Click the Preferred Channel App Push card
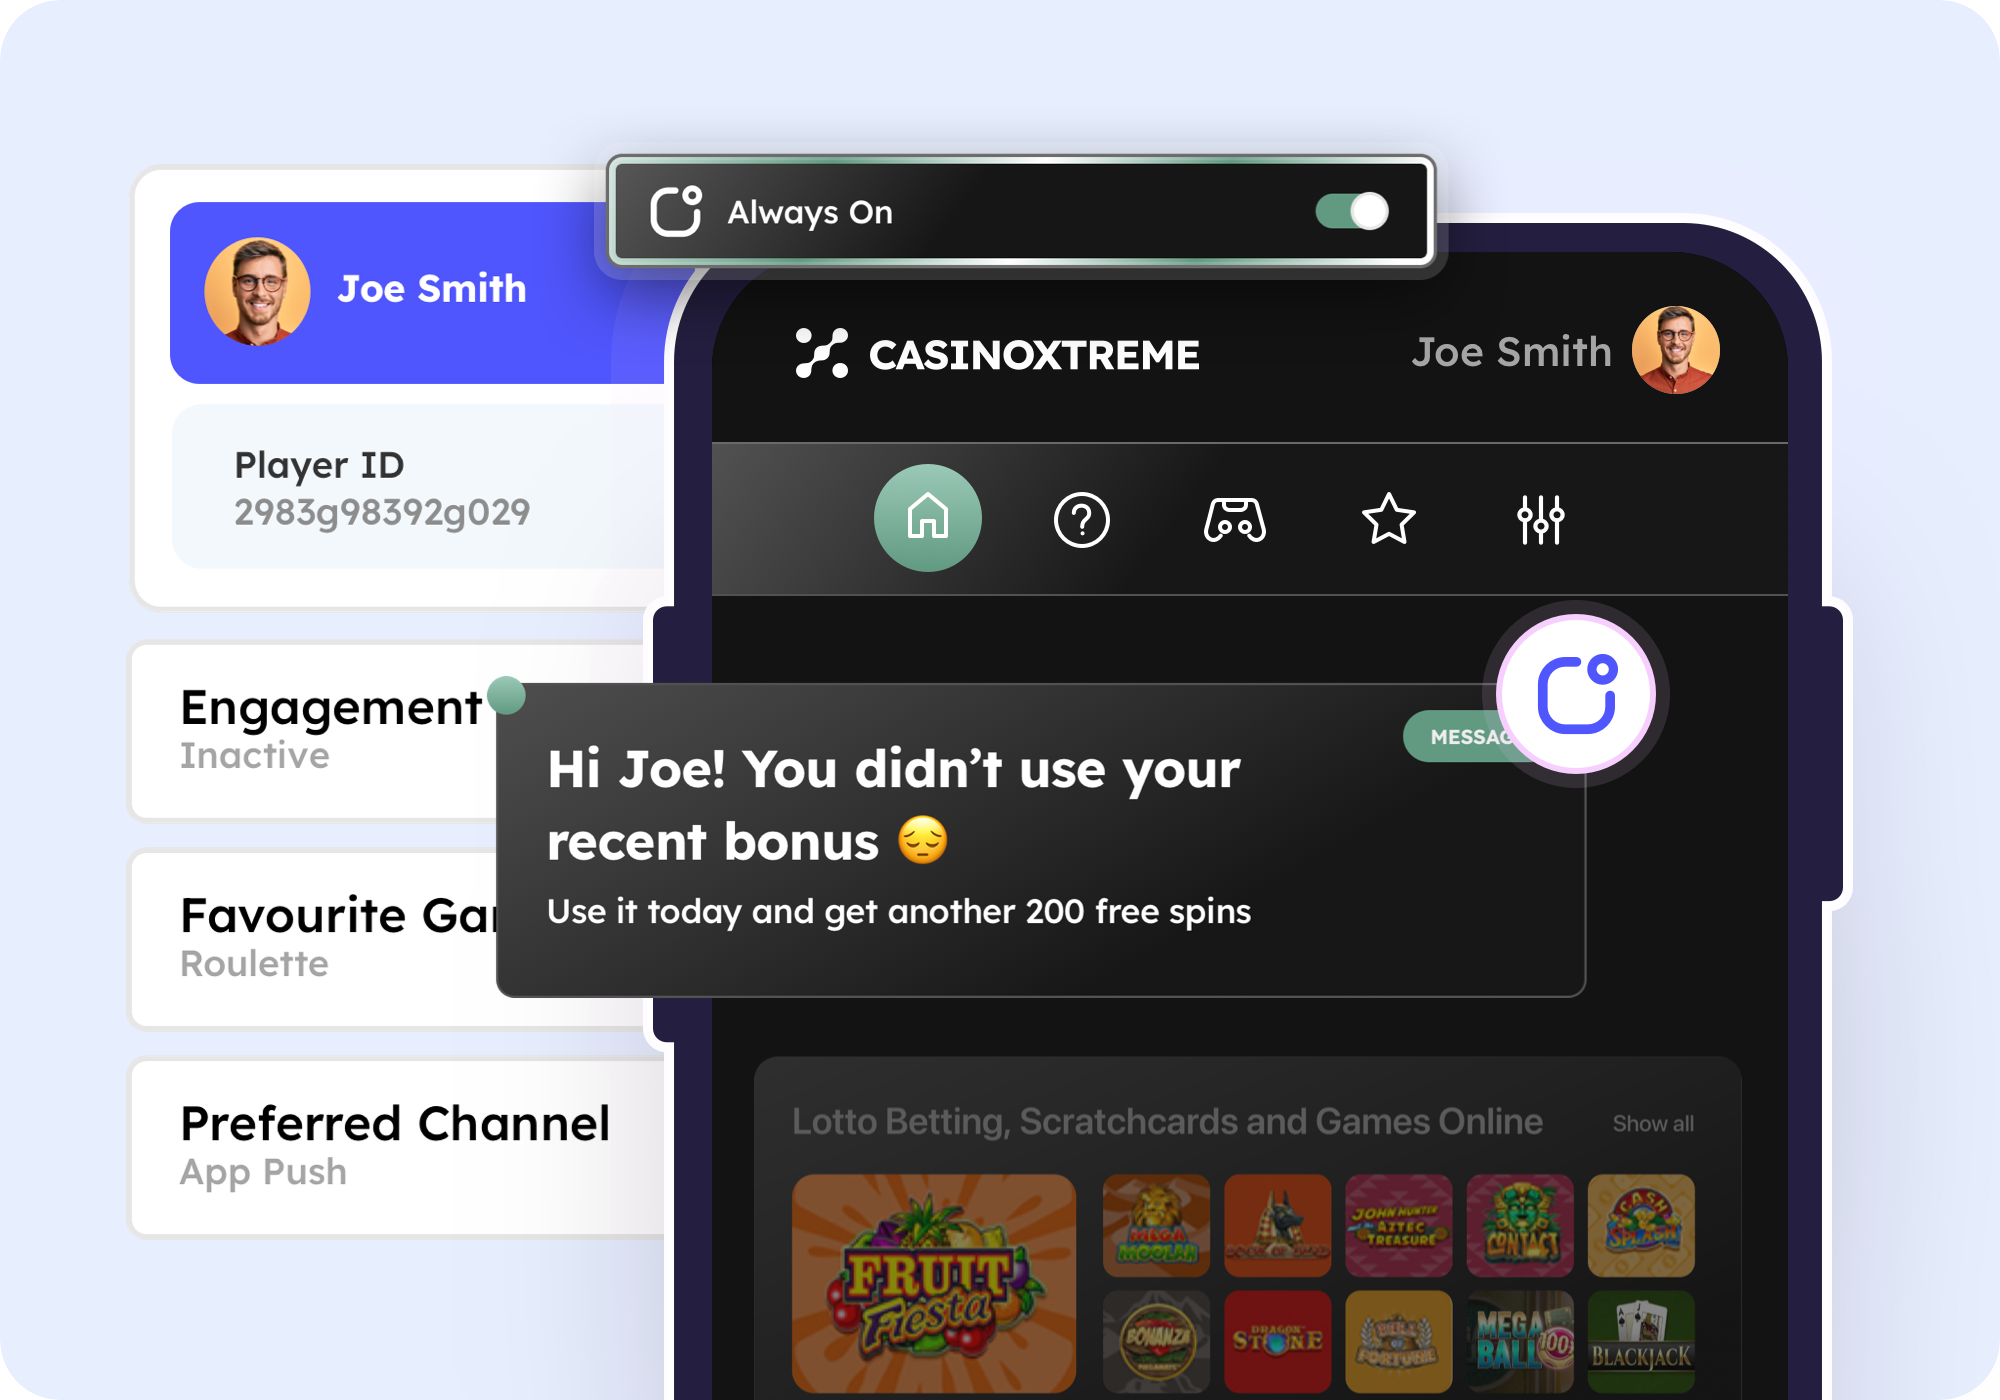The image size is (2000, 1400). coord(398,1147)
